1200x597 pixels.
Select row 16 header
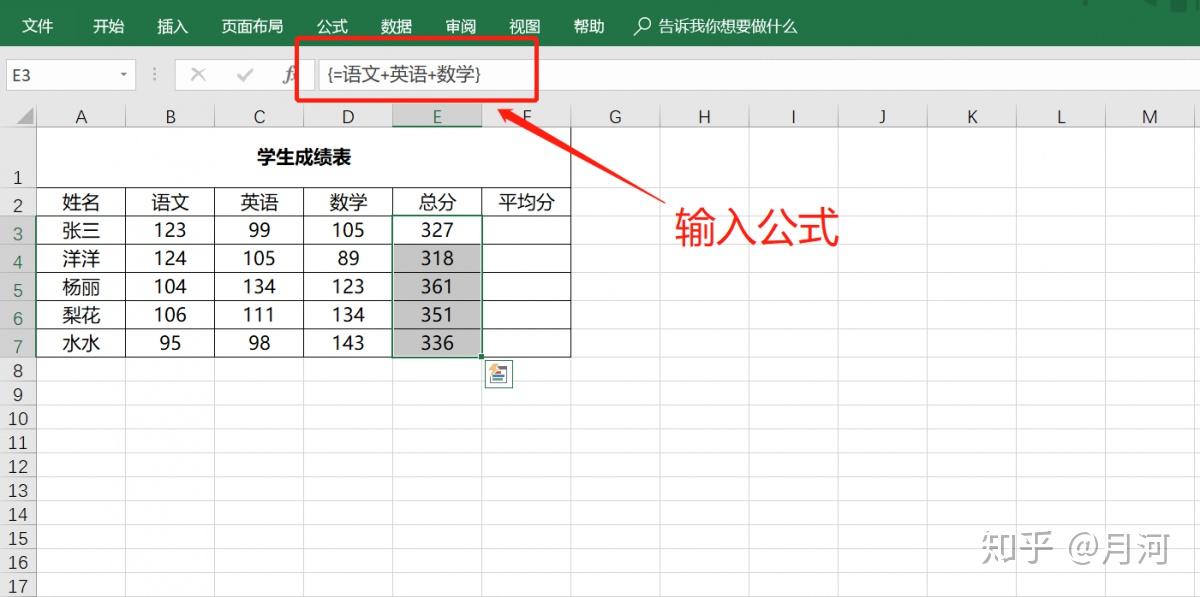(x=18, y=562)
